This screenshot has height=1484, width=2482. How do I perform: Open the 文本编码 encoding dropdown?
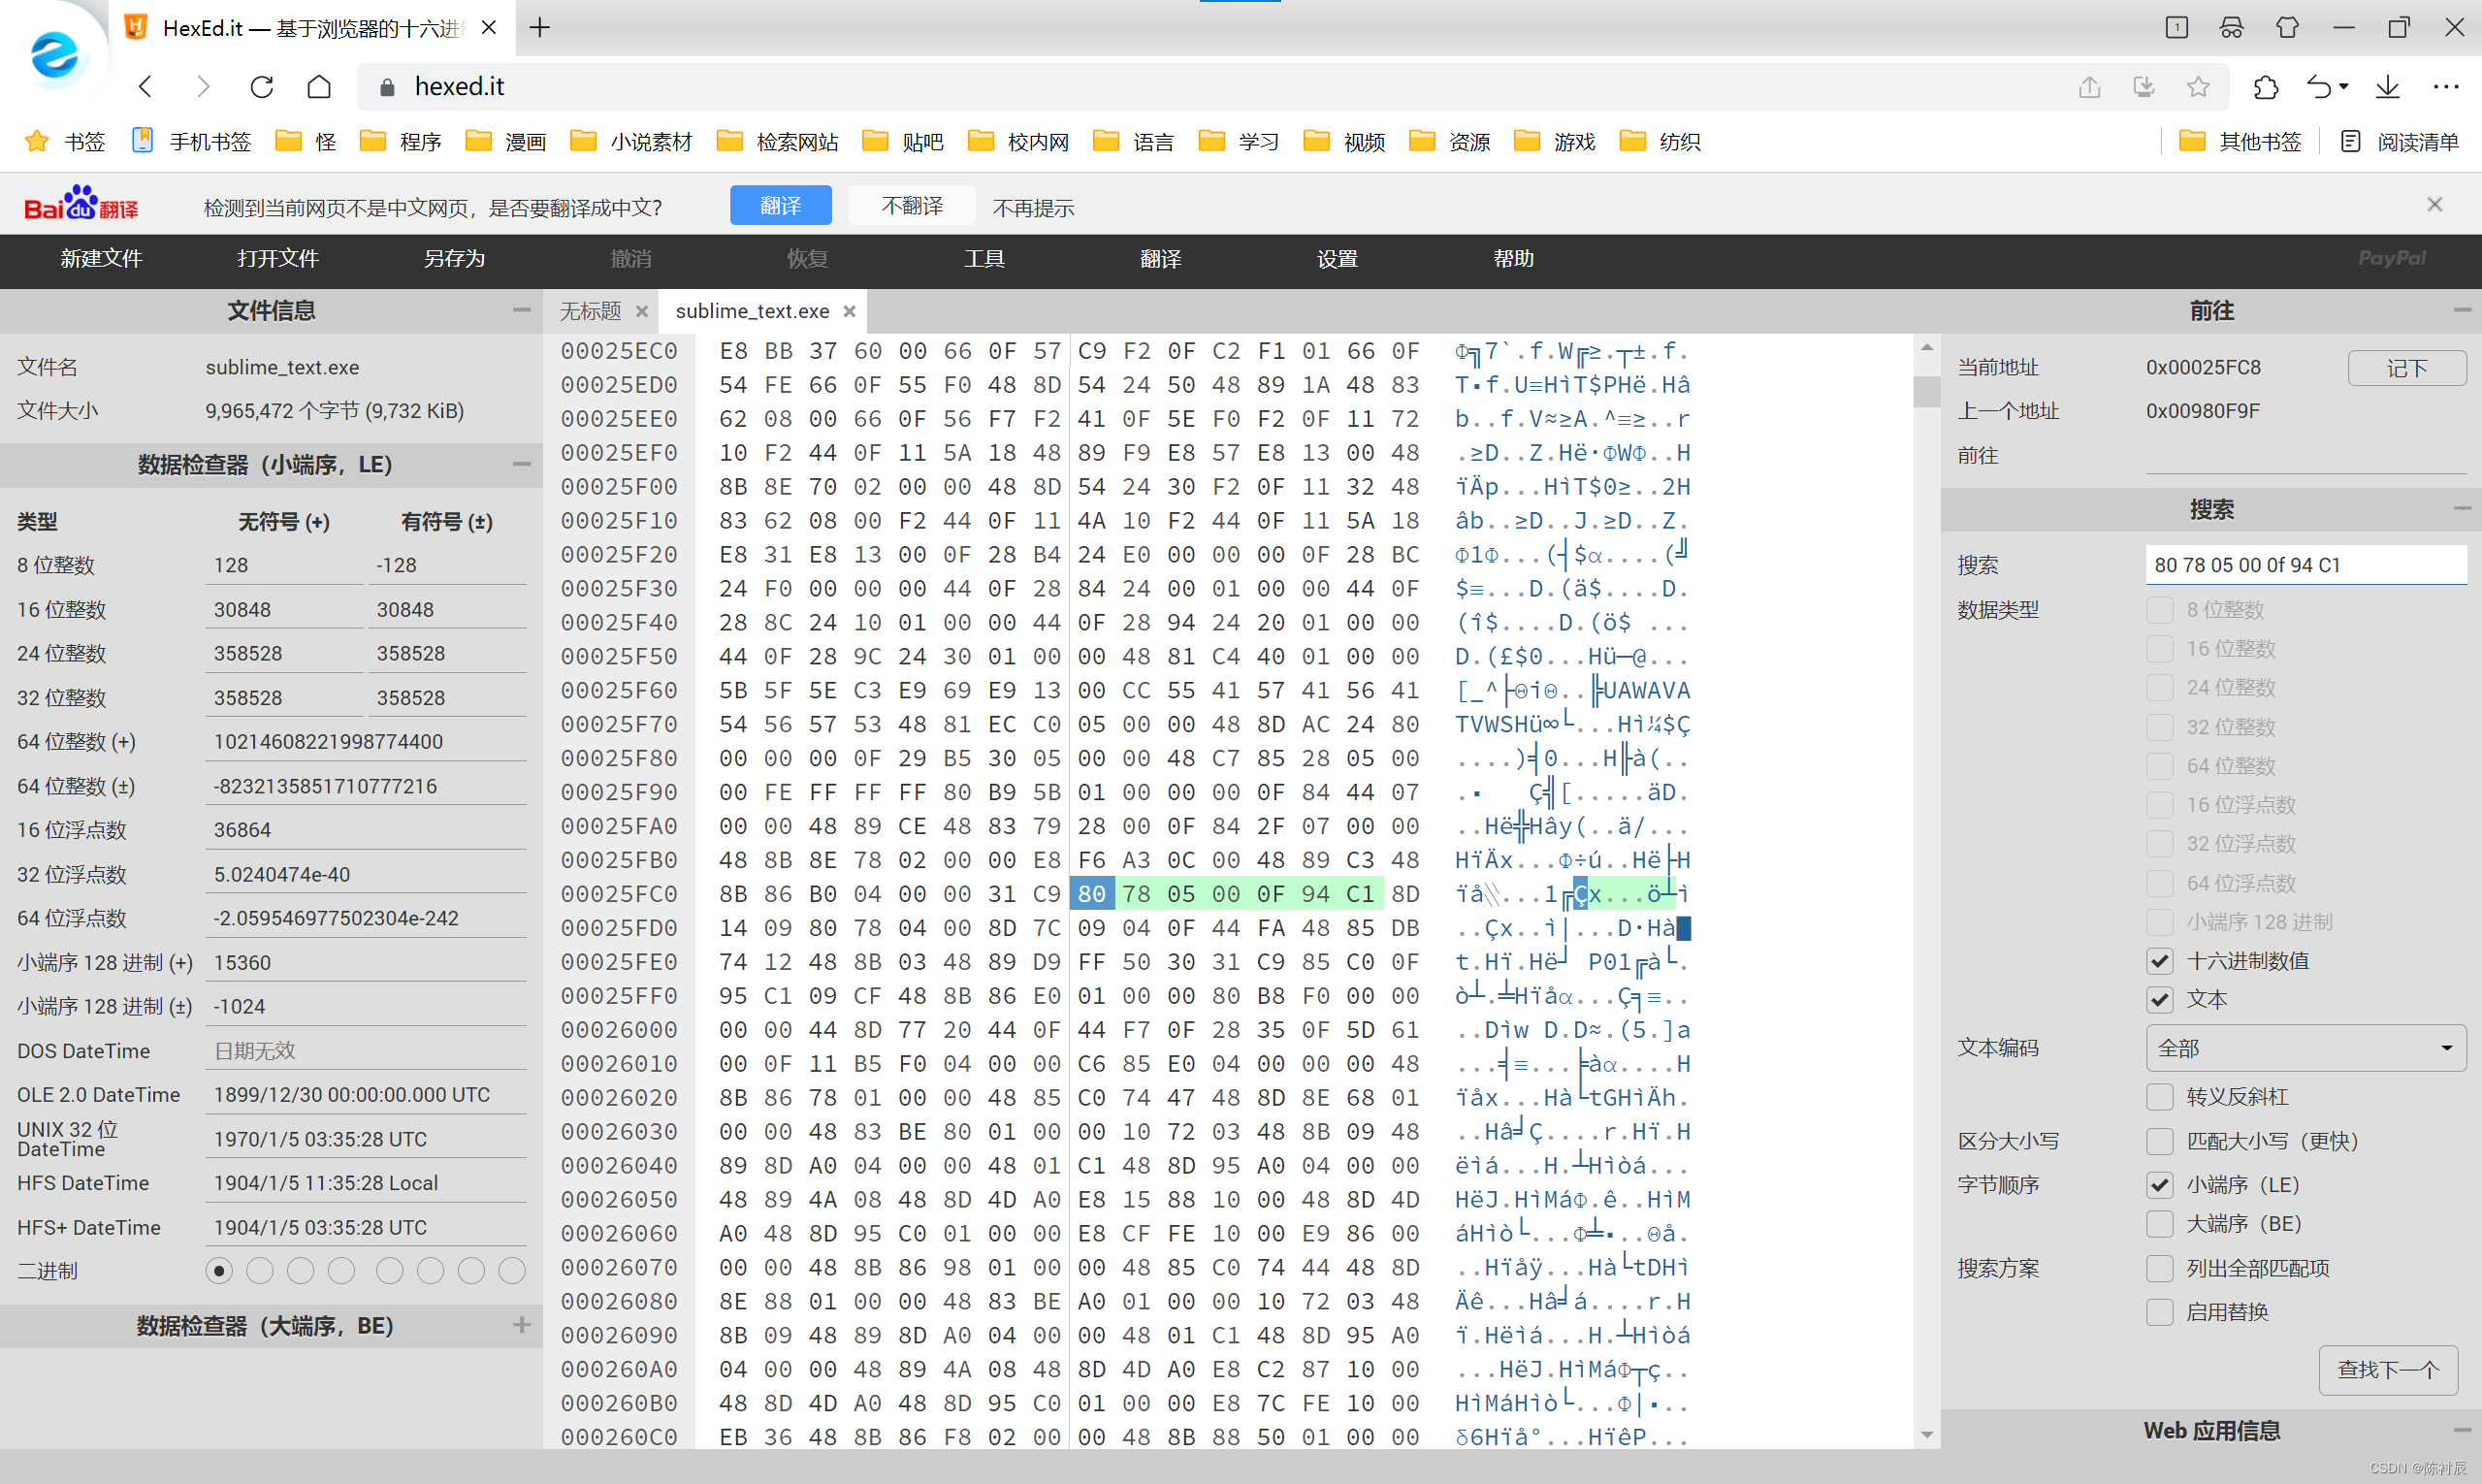click(x=2304, y=1048)
